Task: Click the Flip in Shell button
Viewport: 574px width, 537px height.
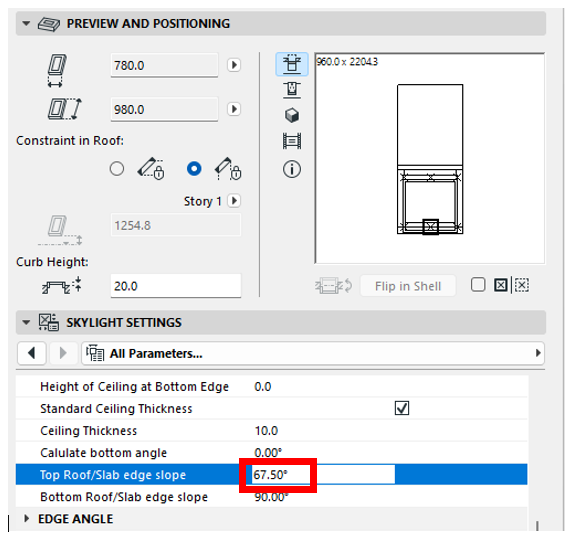Action: (x=408, y=286)
